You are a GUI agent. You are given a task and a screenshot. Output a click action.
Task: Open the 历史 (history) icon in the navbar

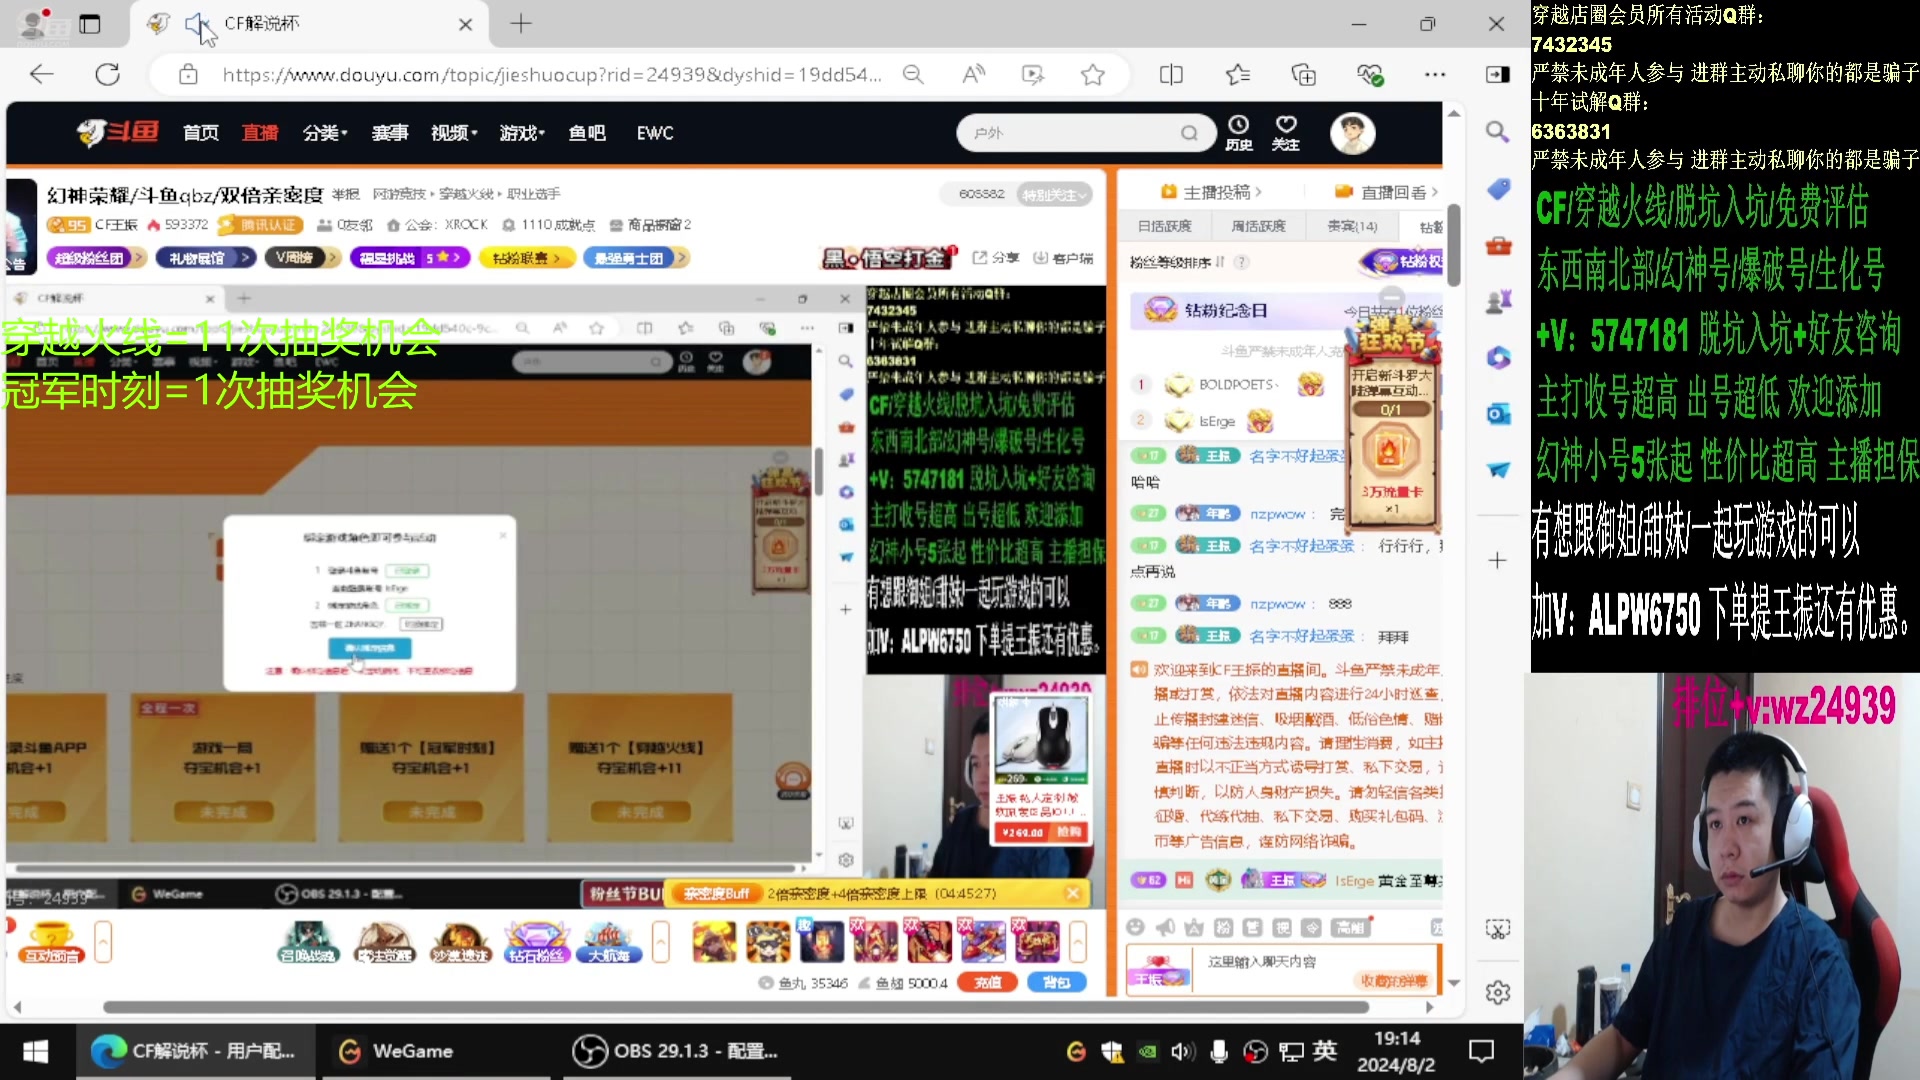1239,132
